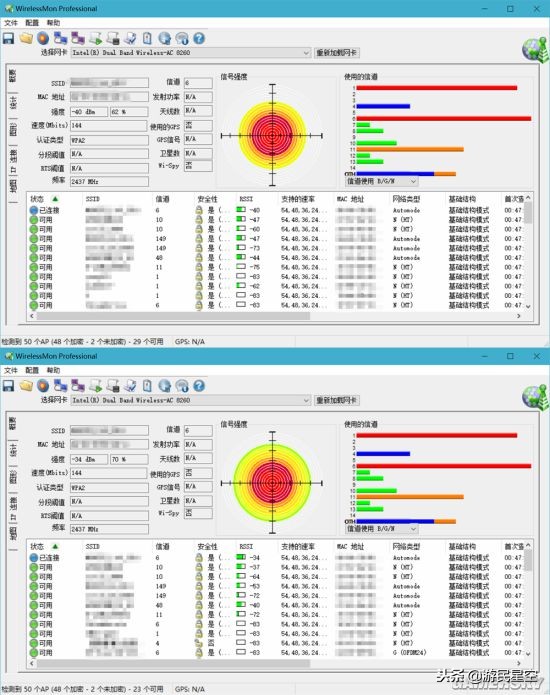Image resolution: width=550 pixels, height=695 pixels.
Task: Open the 配置 menu in upper window
Action: [32, 23]
